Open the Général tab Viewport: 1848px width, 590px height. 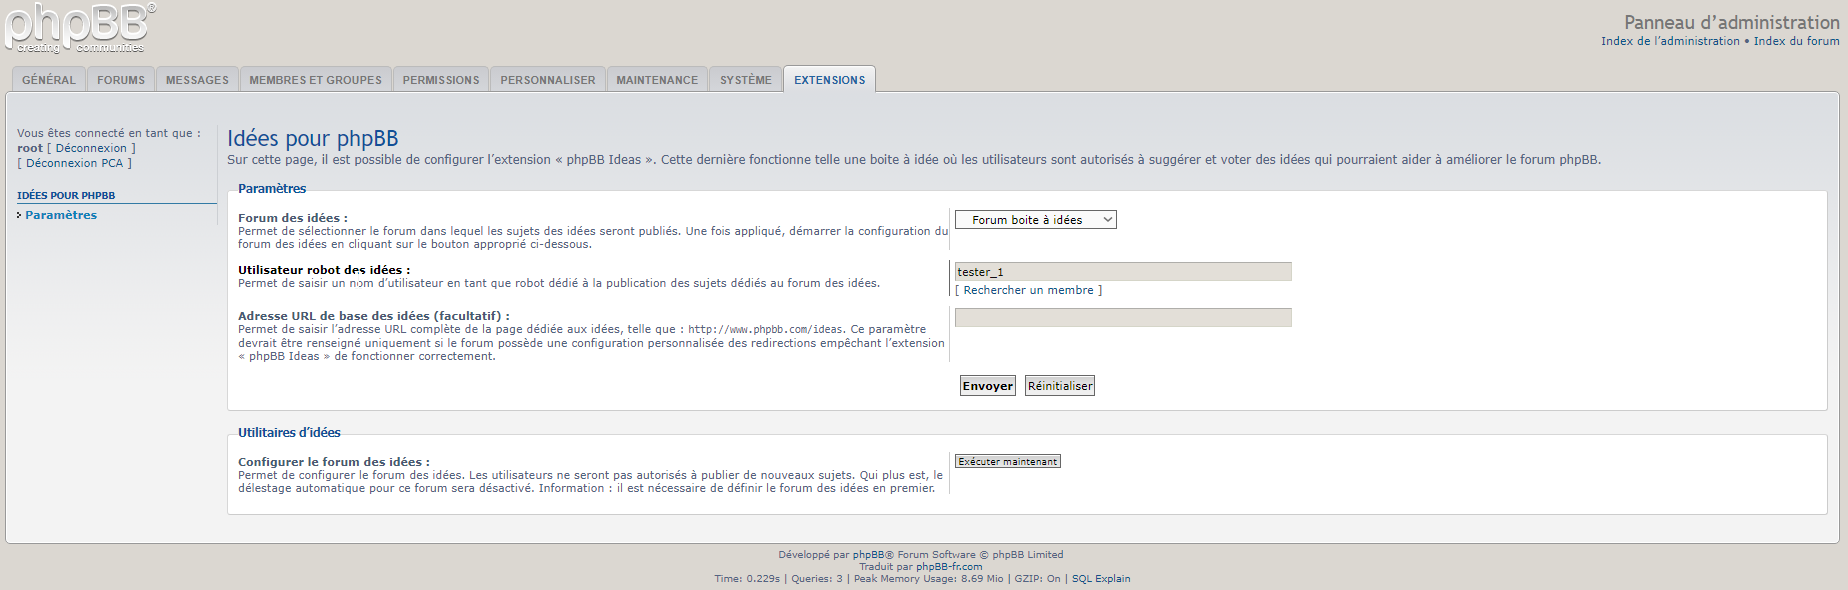tap(49, 80)
